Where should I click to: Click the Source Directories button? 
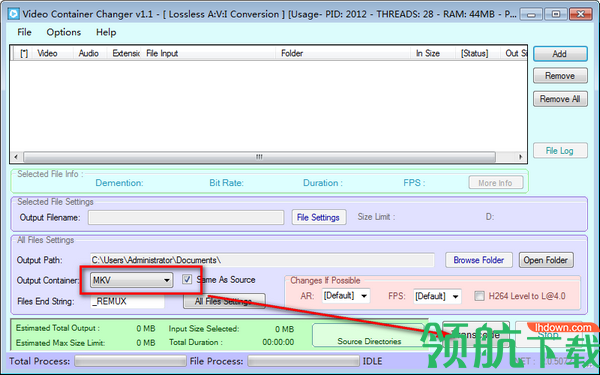click(369, 336)
